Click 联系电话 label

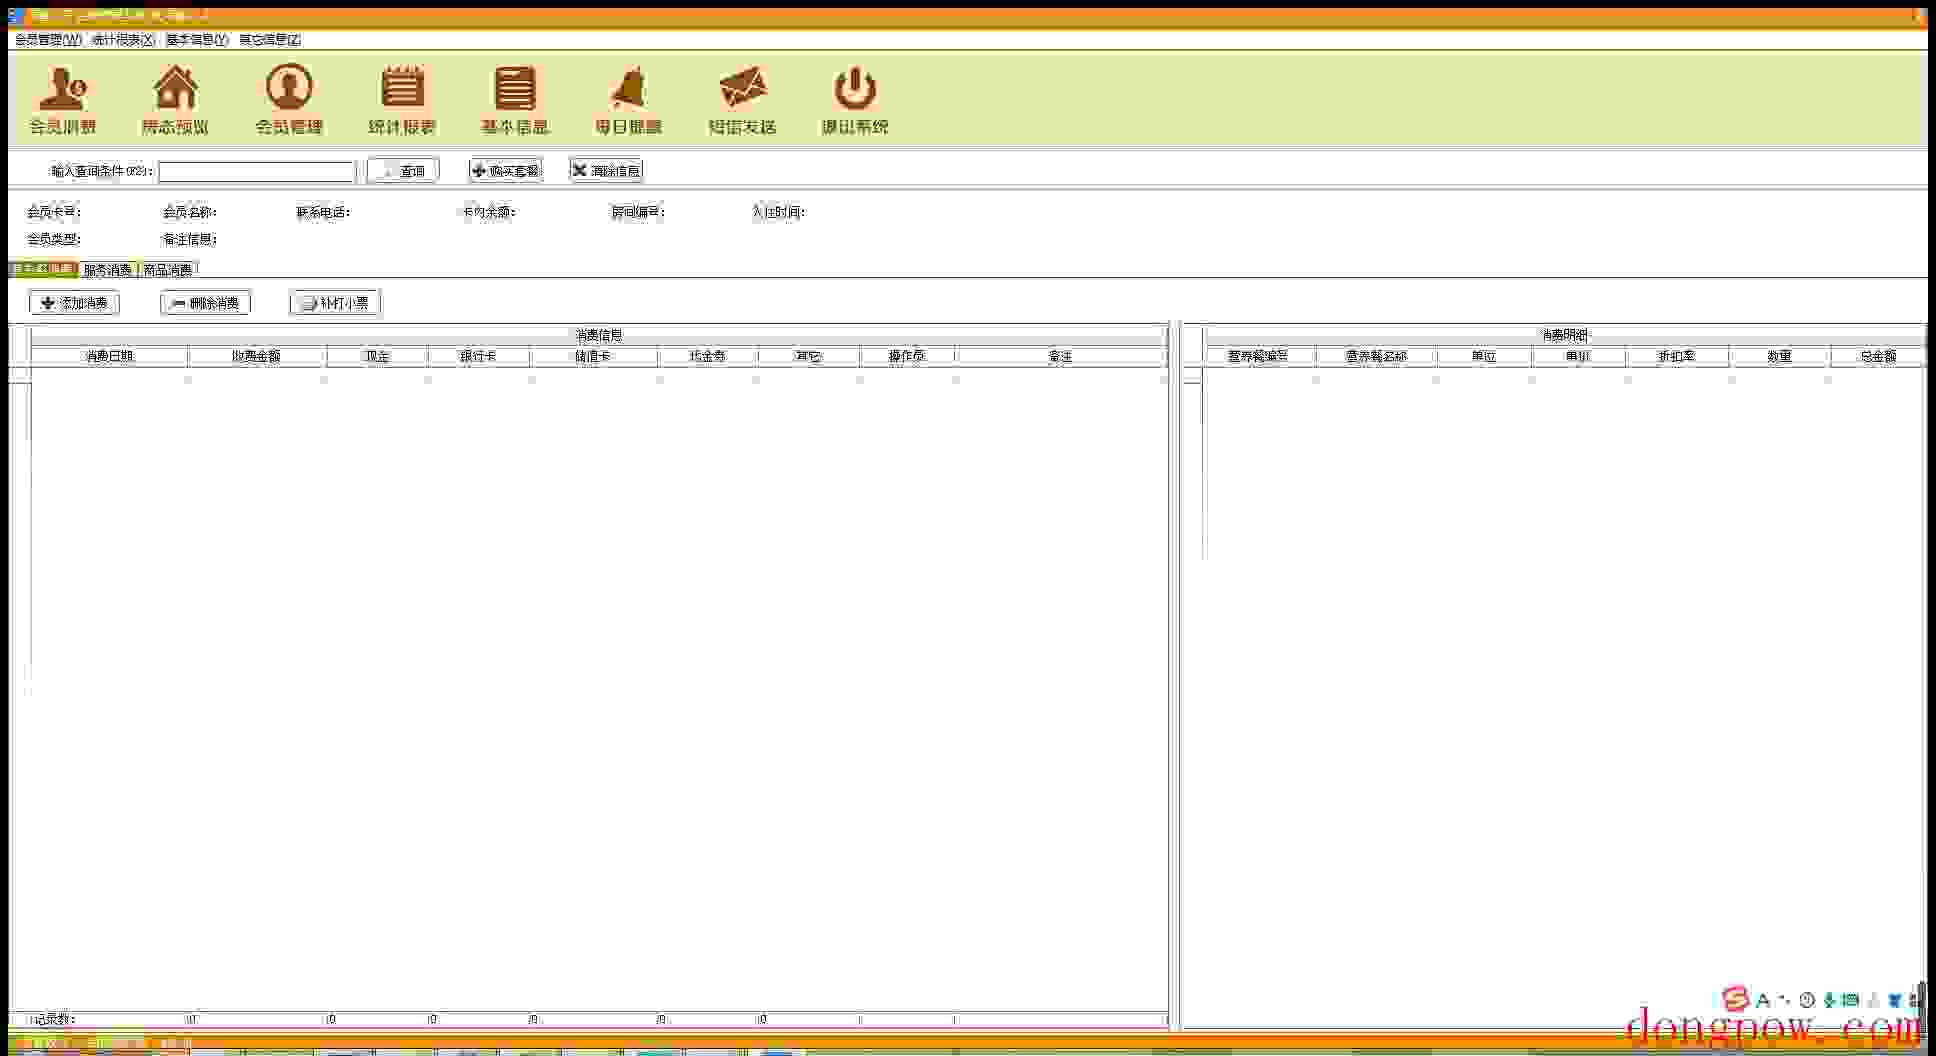(323, 212)
